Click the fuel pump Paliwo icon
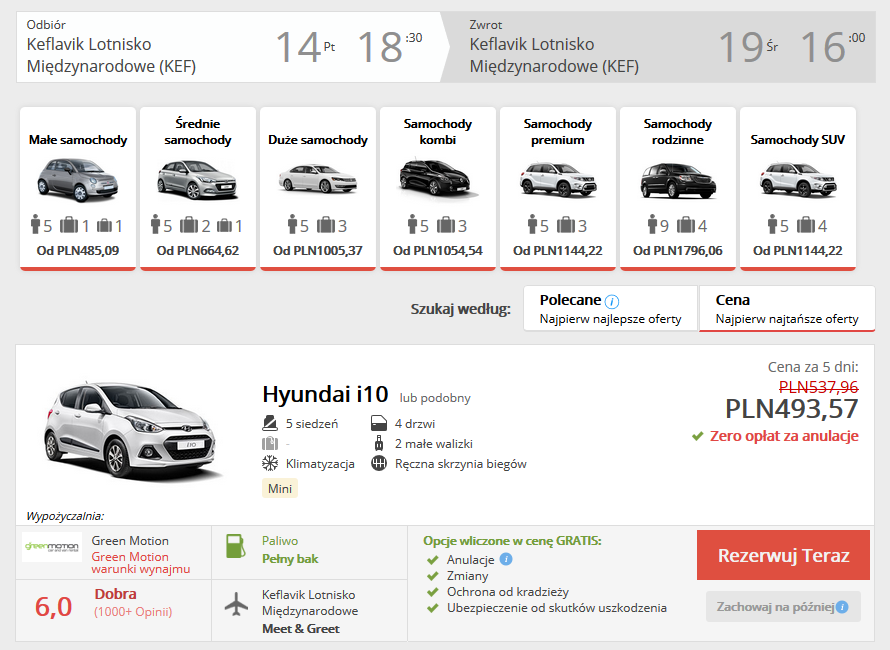Image resolution: width=890 pixels, height=650 pixels. (236, 546)
